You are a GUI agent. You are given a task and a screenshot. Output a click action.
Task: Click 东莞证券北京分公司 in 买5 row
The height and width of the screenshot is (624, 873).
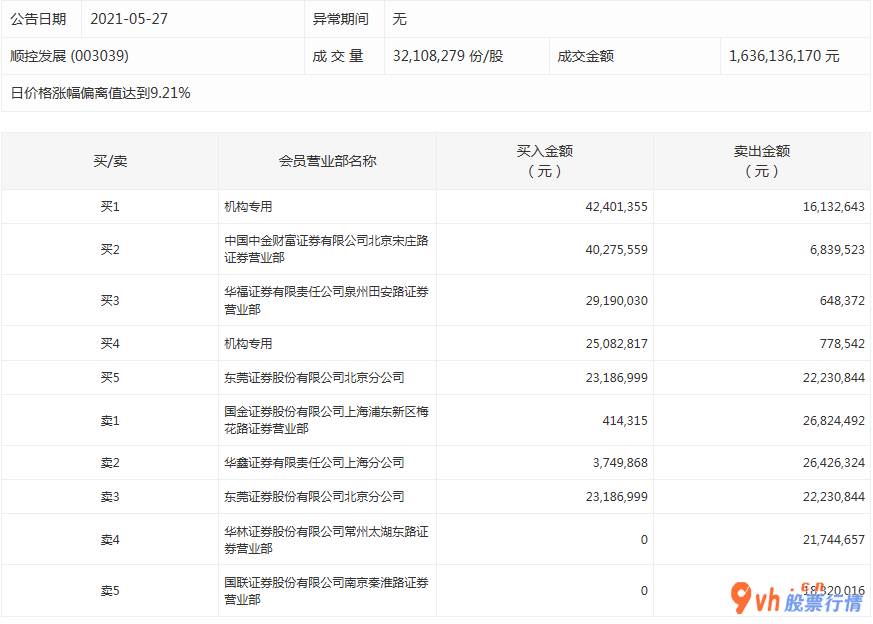[314, 377]
